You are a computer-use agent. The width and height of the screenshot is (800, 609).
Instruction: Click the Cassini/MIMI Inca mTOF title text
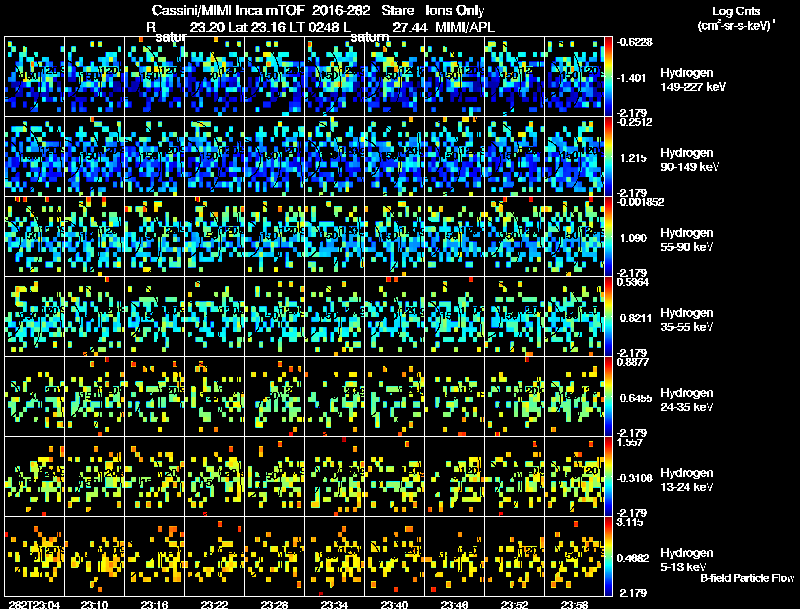(x=228, y=10)
